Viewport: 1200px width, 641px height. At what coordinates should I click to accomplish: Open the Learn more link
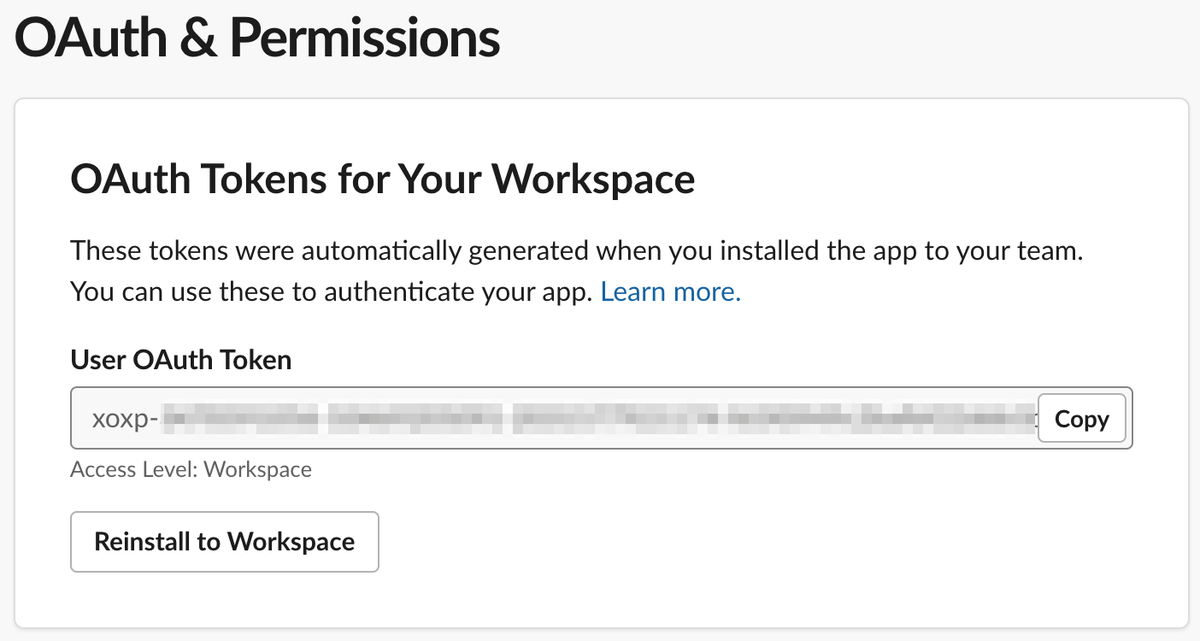coord(670,293)
